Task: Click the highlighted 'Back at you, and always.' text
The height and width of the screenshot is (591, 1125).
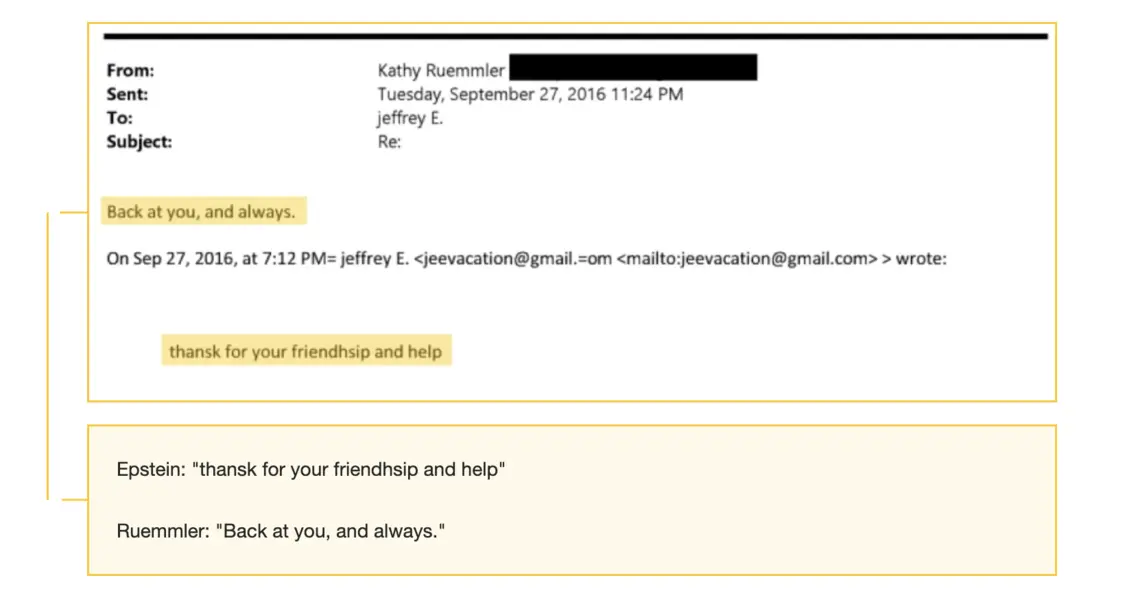Action: tap(201, 212)
